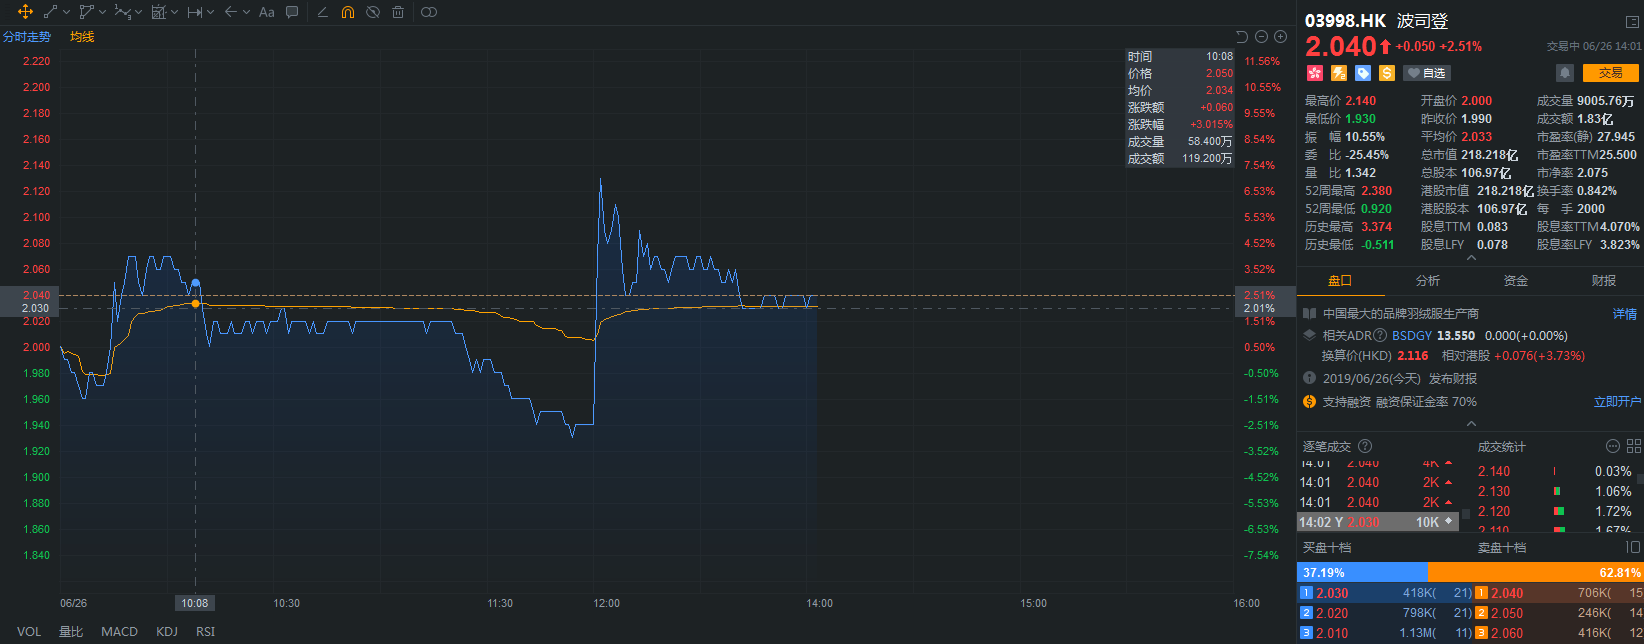Click the chart undo/reset arrow icon
Viewport: 1644px width, 644px height.
tap(1242, 37)
